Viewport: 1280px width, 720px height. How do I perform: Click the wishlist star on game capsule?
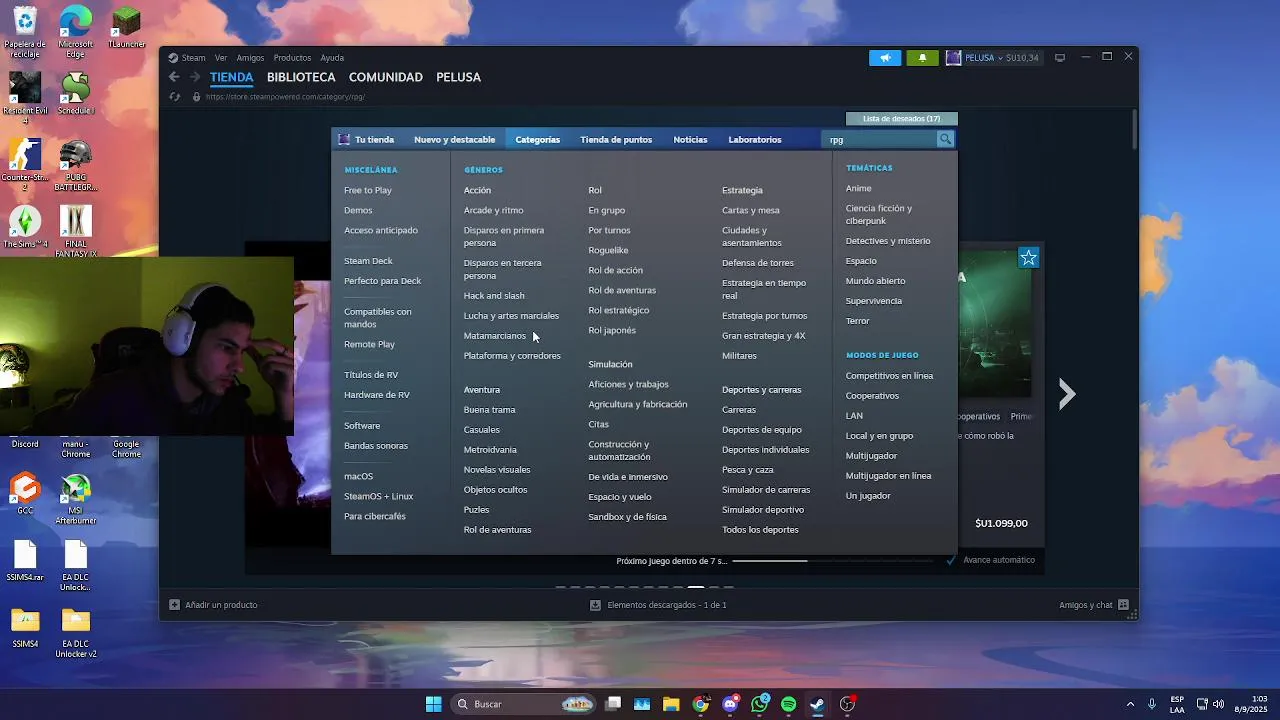1028,259
